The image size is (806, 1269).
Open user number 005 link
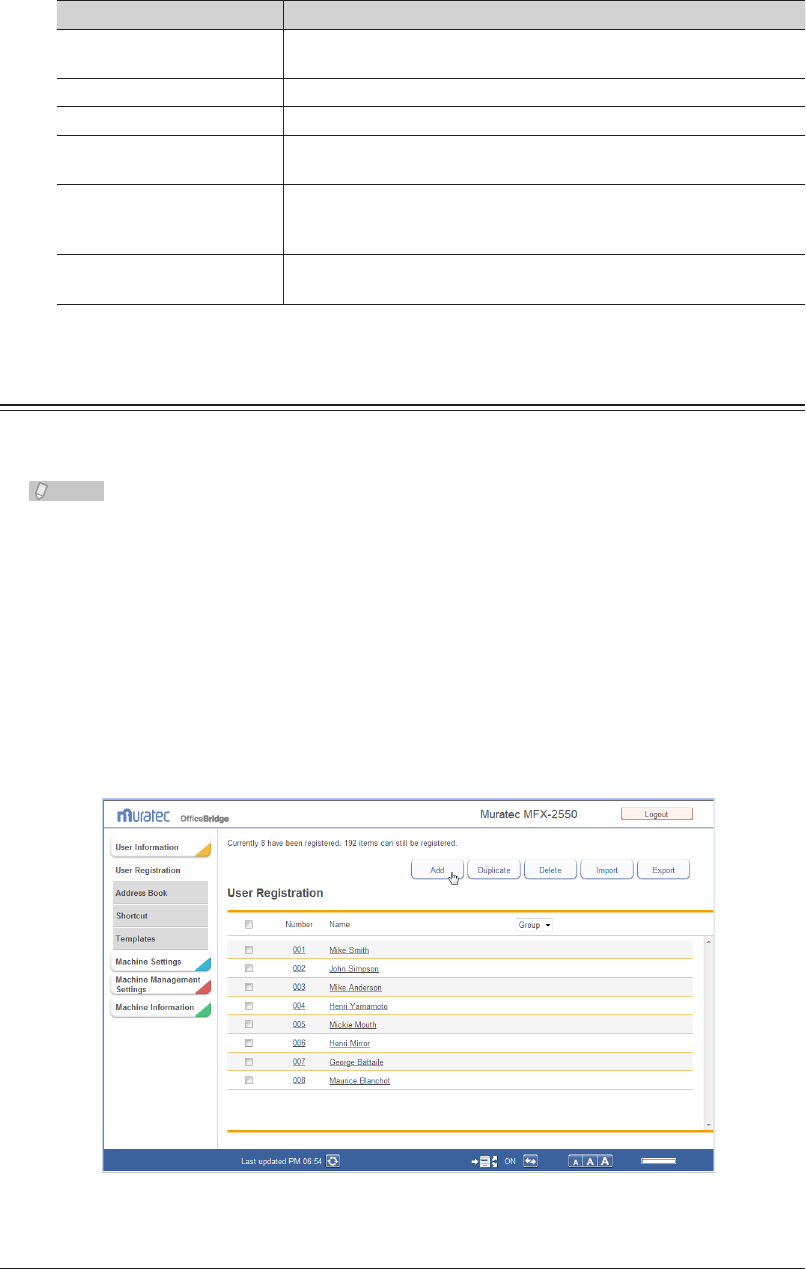tap(299, 1024)
